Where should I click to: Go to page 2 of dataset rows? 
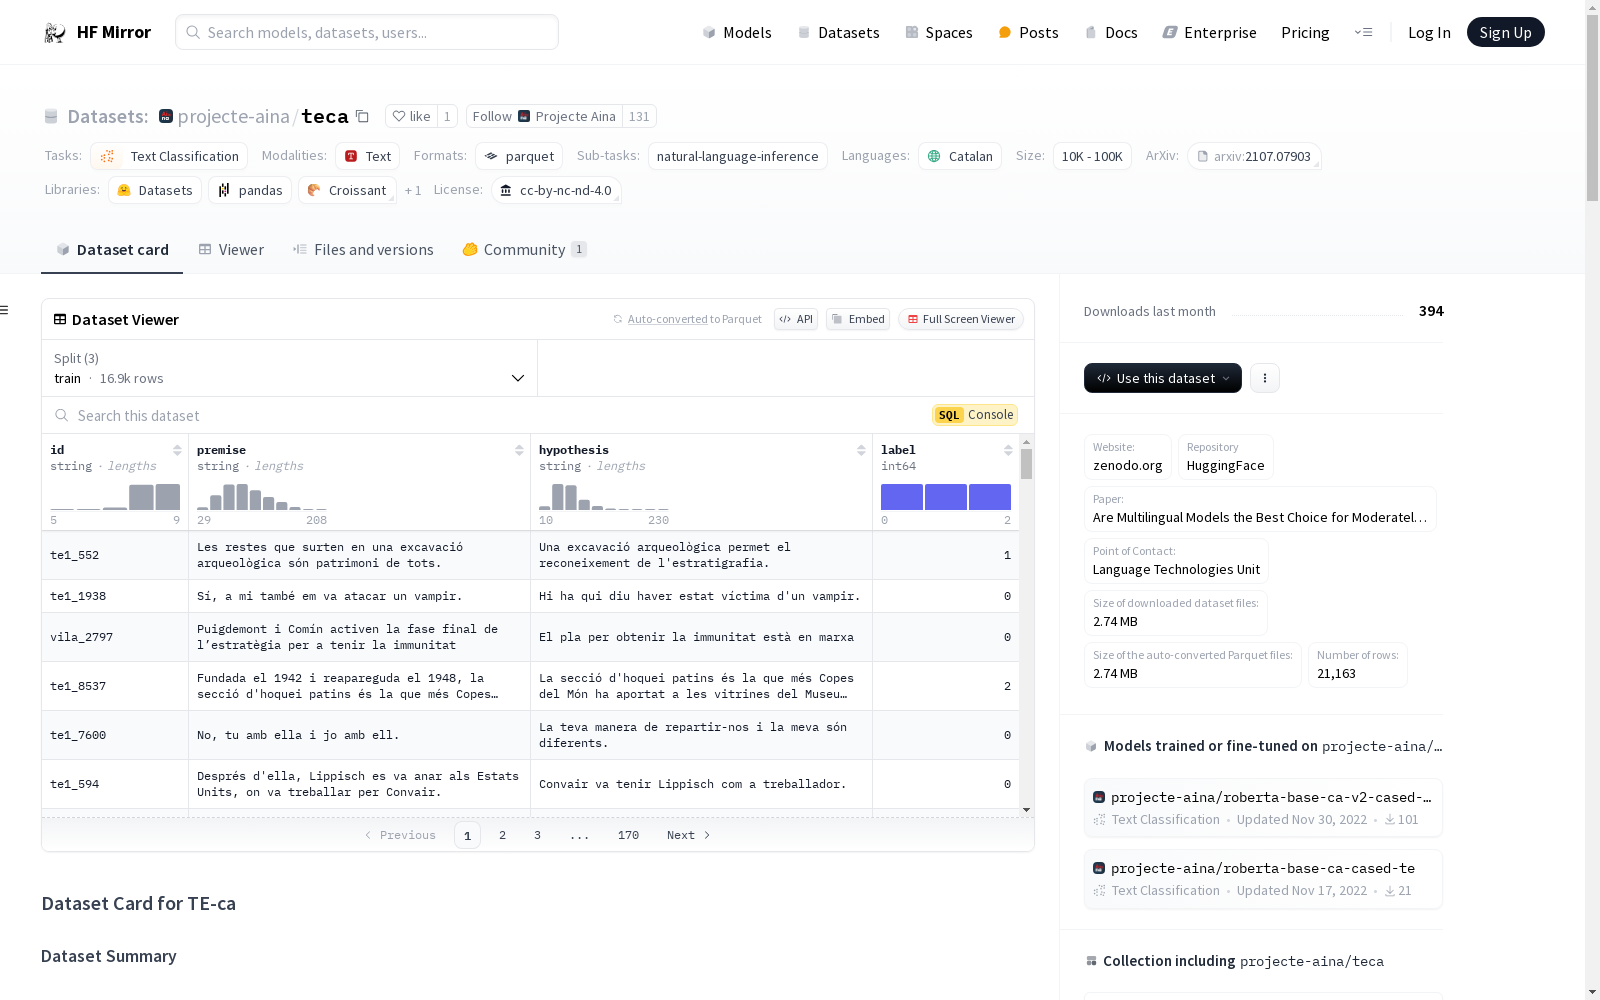tap(502, 835)
